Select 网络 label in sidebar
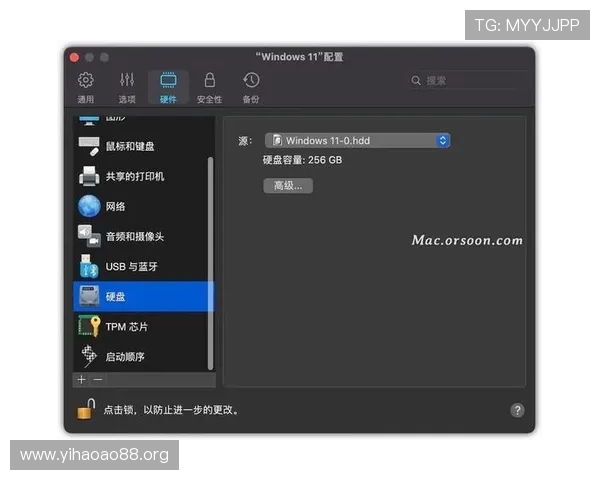Viewport: 600px width, 480px height. 115,207
